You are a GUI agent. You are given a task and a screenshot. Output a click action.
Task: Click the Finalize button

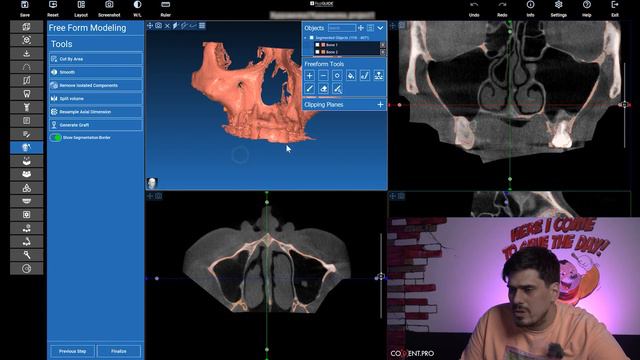tap(119, 351)
